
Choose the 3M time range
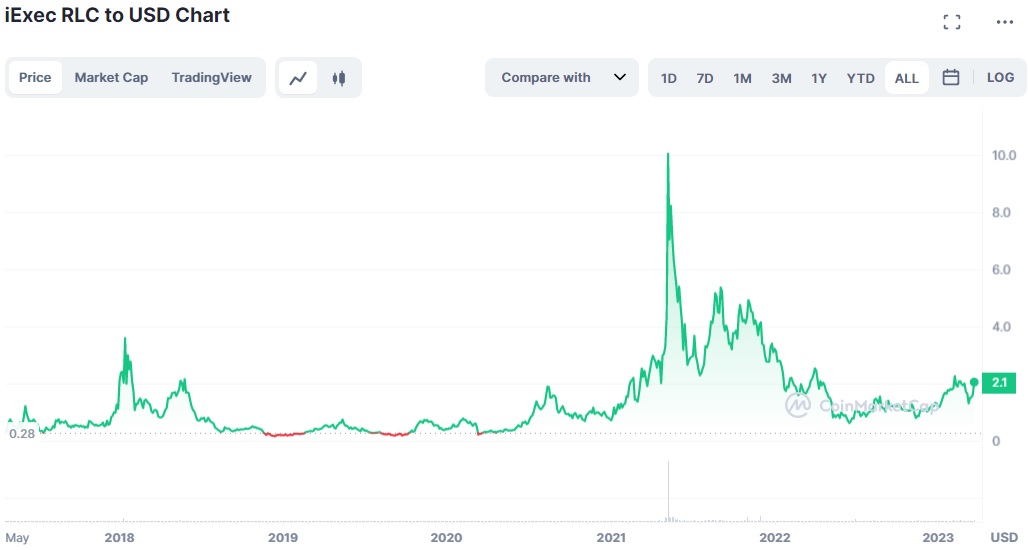point(781,79)
